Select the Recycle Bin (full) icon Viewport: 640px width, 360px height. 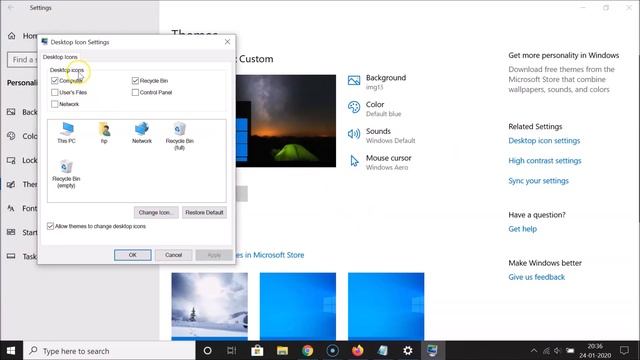180,136
